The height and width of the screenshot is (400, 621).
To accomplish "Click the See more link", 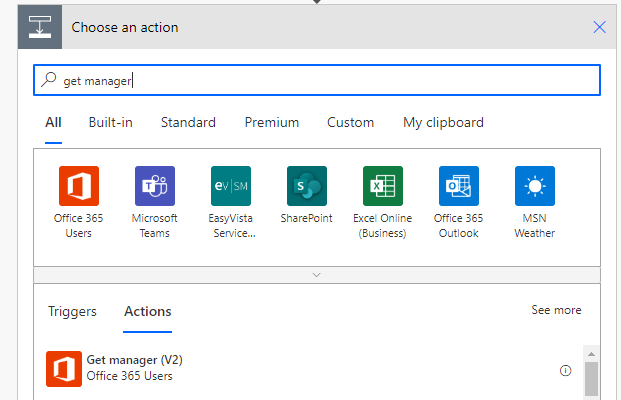I will pos(556,310).
